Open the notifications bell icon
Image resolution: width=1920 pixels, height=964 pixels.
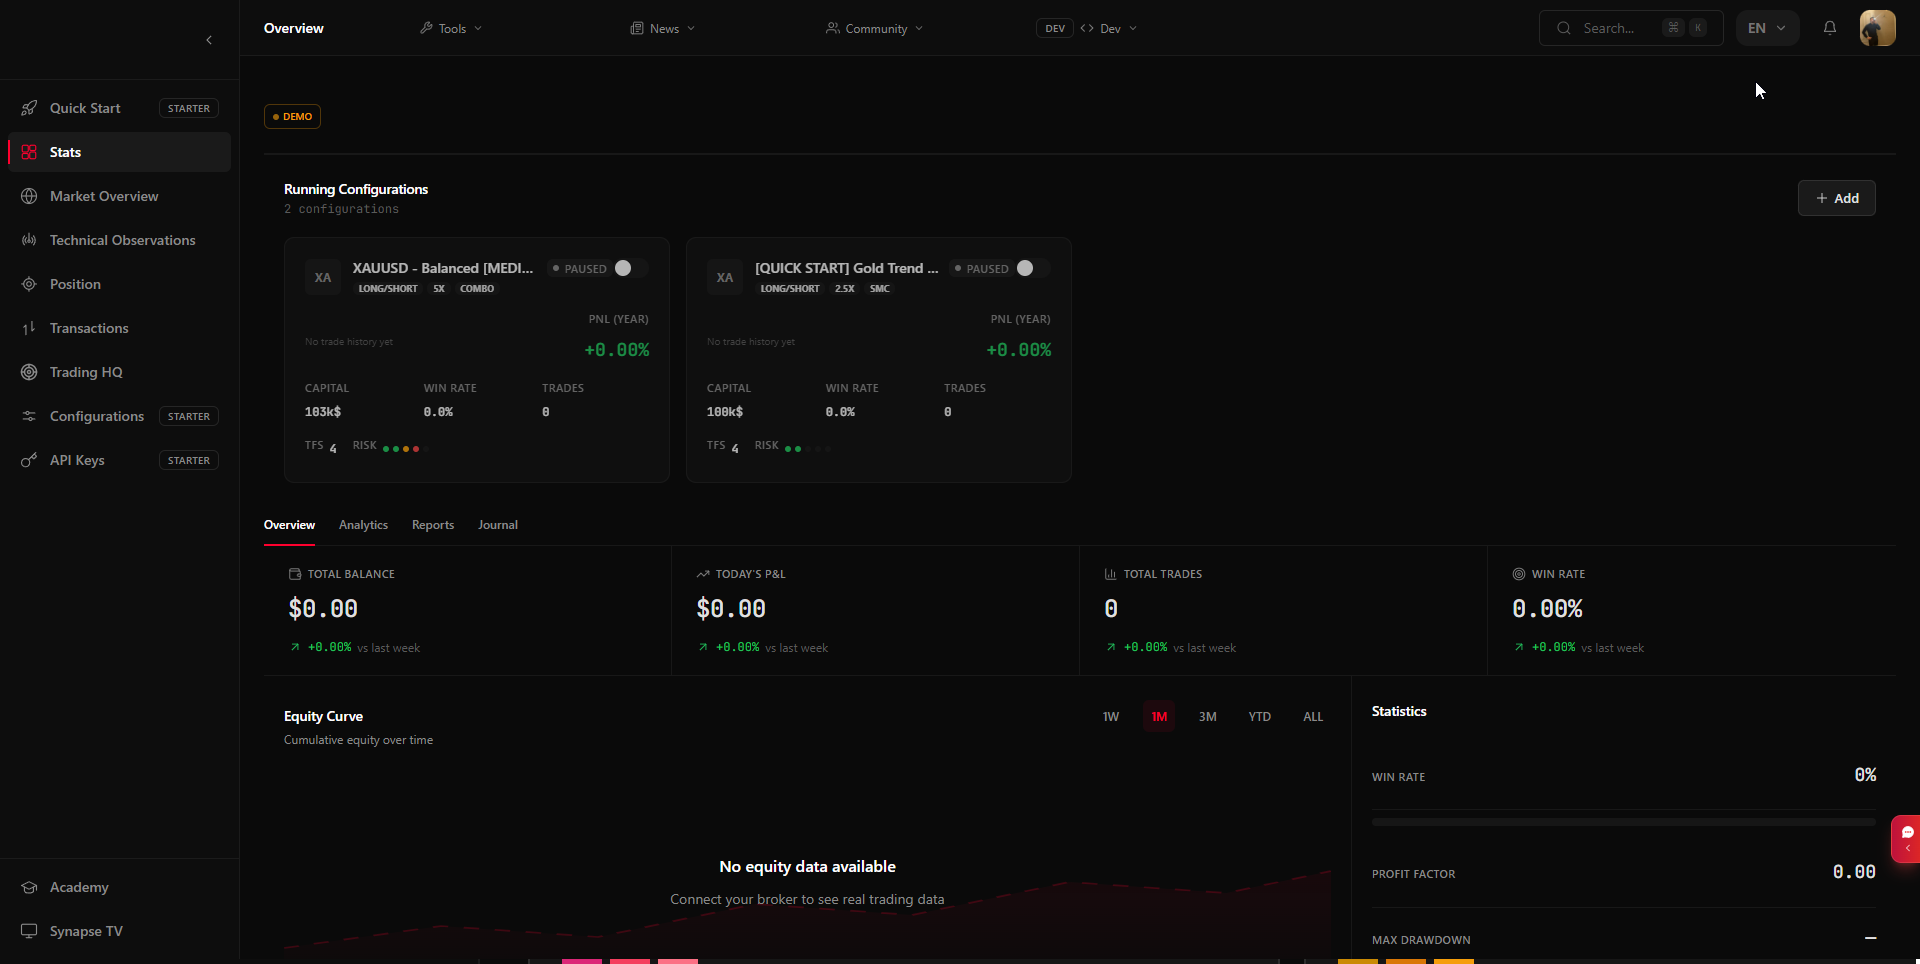pyautogui.click(x=1829, y=28)
